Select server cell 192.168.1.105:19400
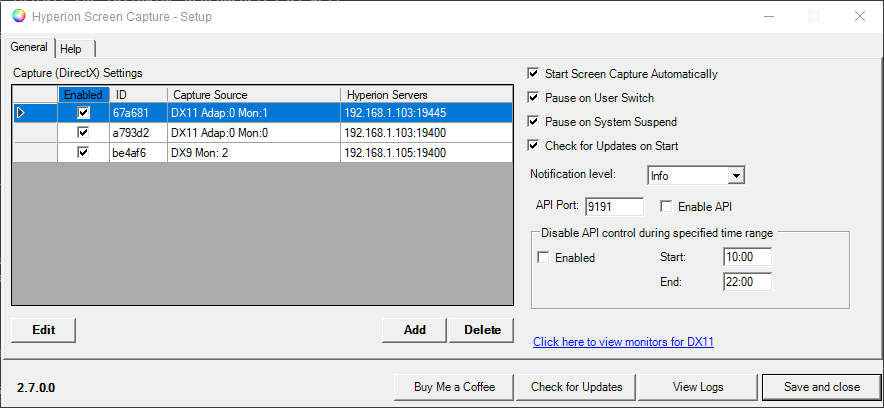This screenshot has width=884, height=408. [x=427, y=153]
